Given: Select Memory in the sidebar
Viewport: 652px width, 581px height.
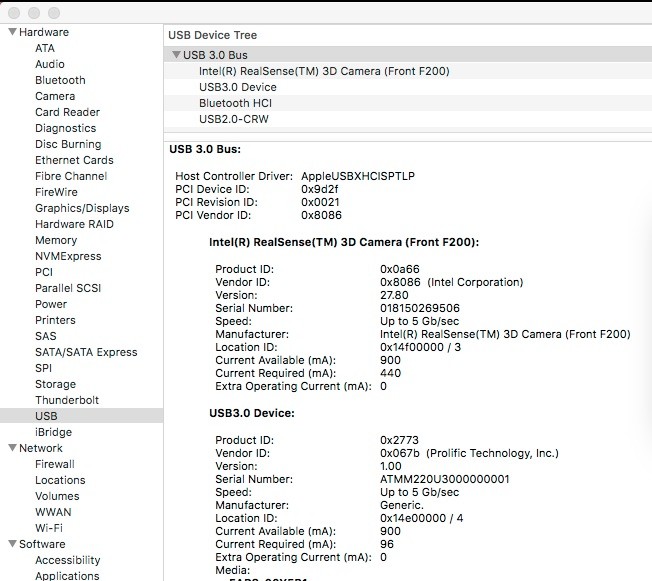Looking at the screenshot, I should pyautogui.click(x=56, y=240).
